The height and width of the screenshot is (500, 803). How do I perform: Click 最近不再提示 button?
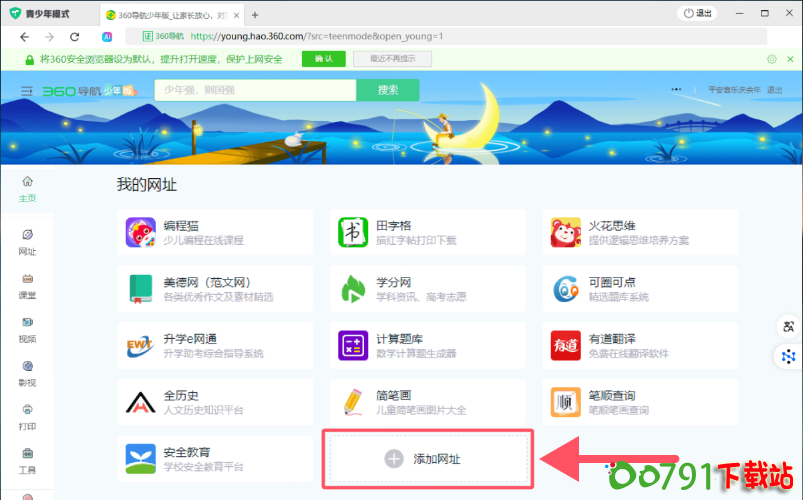tap(378, 59)
